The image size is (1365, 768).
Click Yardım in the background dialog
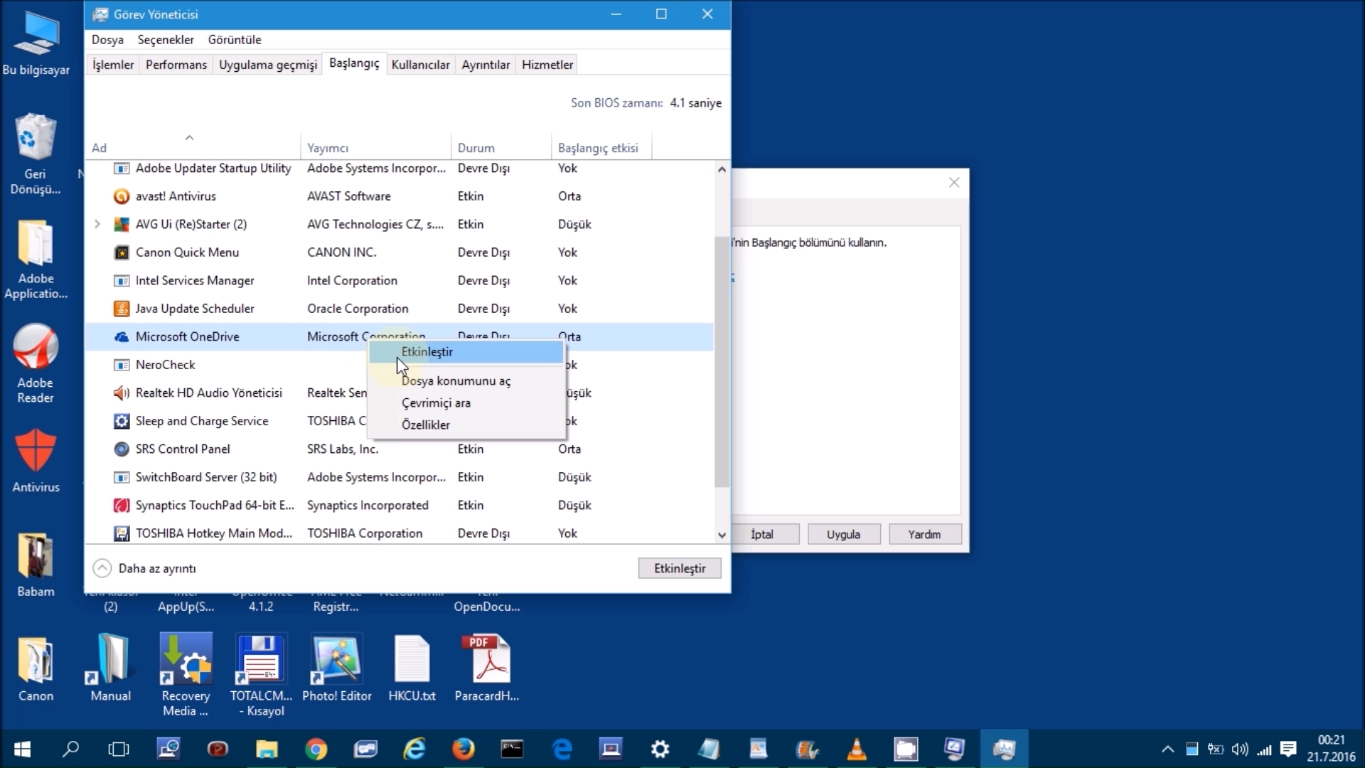[924, 534]
